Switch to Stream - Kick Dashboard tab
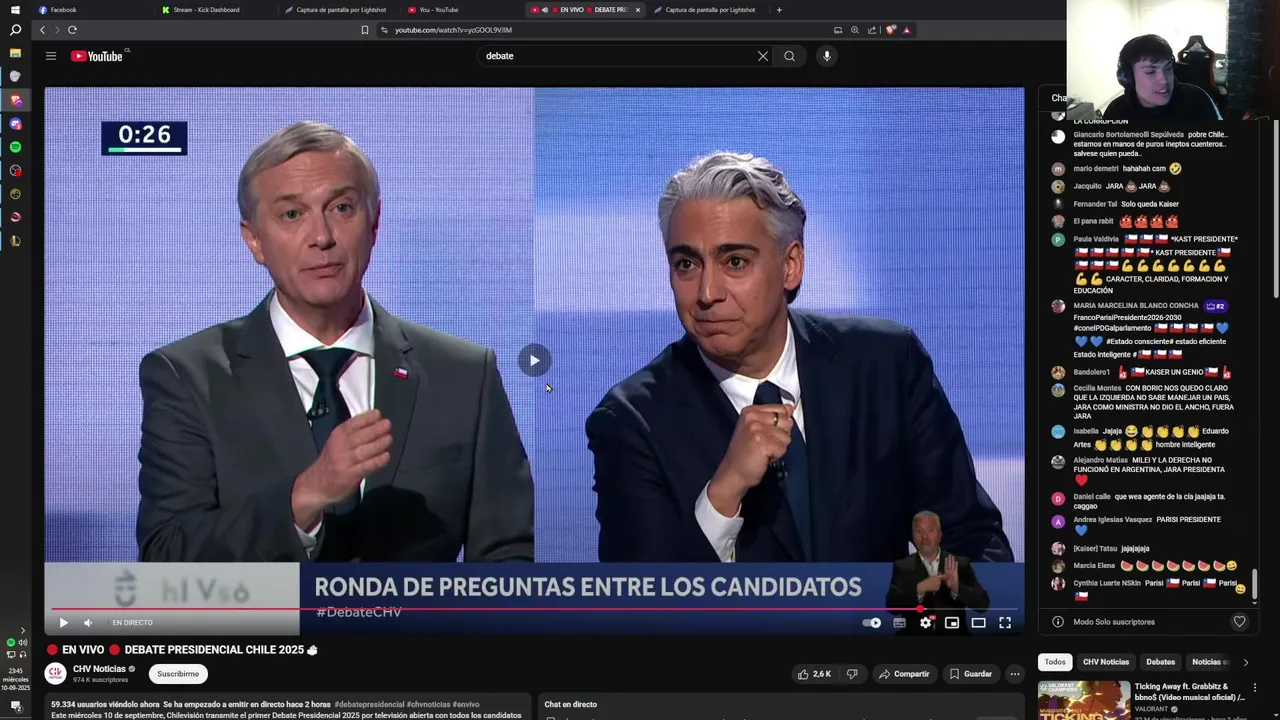Image resolution: width=1280 pixels, height=720 pixels. coord(215,10)
